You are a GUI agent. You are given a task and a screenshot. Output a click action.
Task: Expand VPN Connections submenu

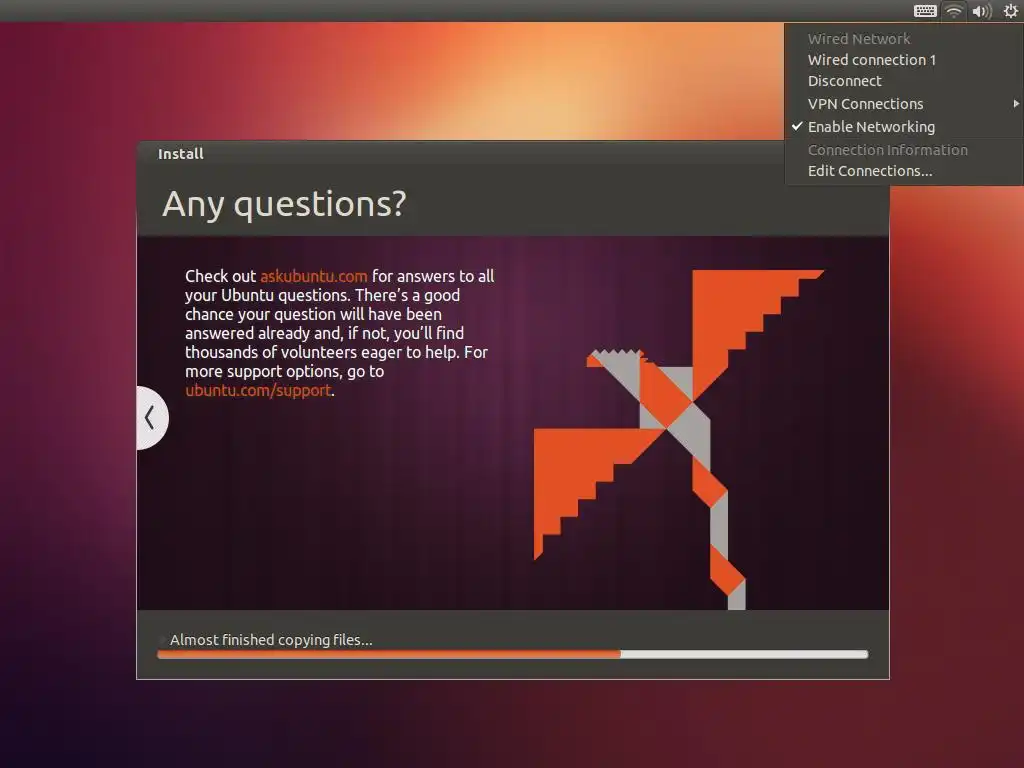(x=904, y=104)
